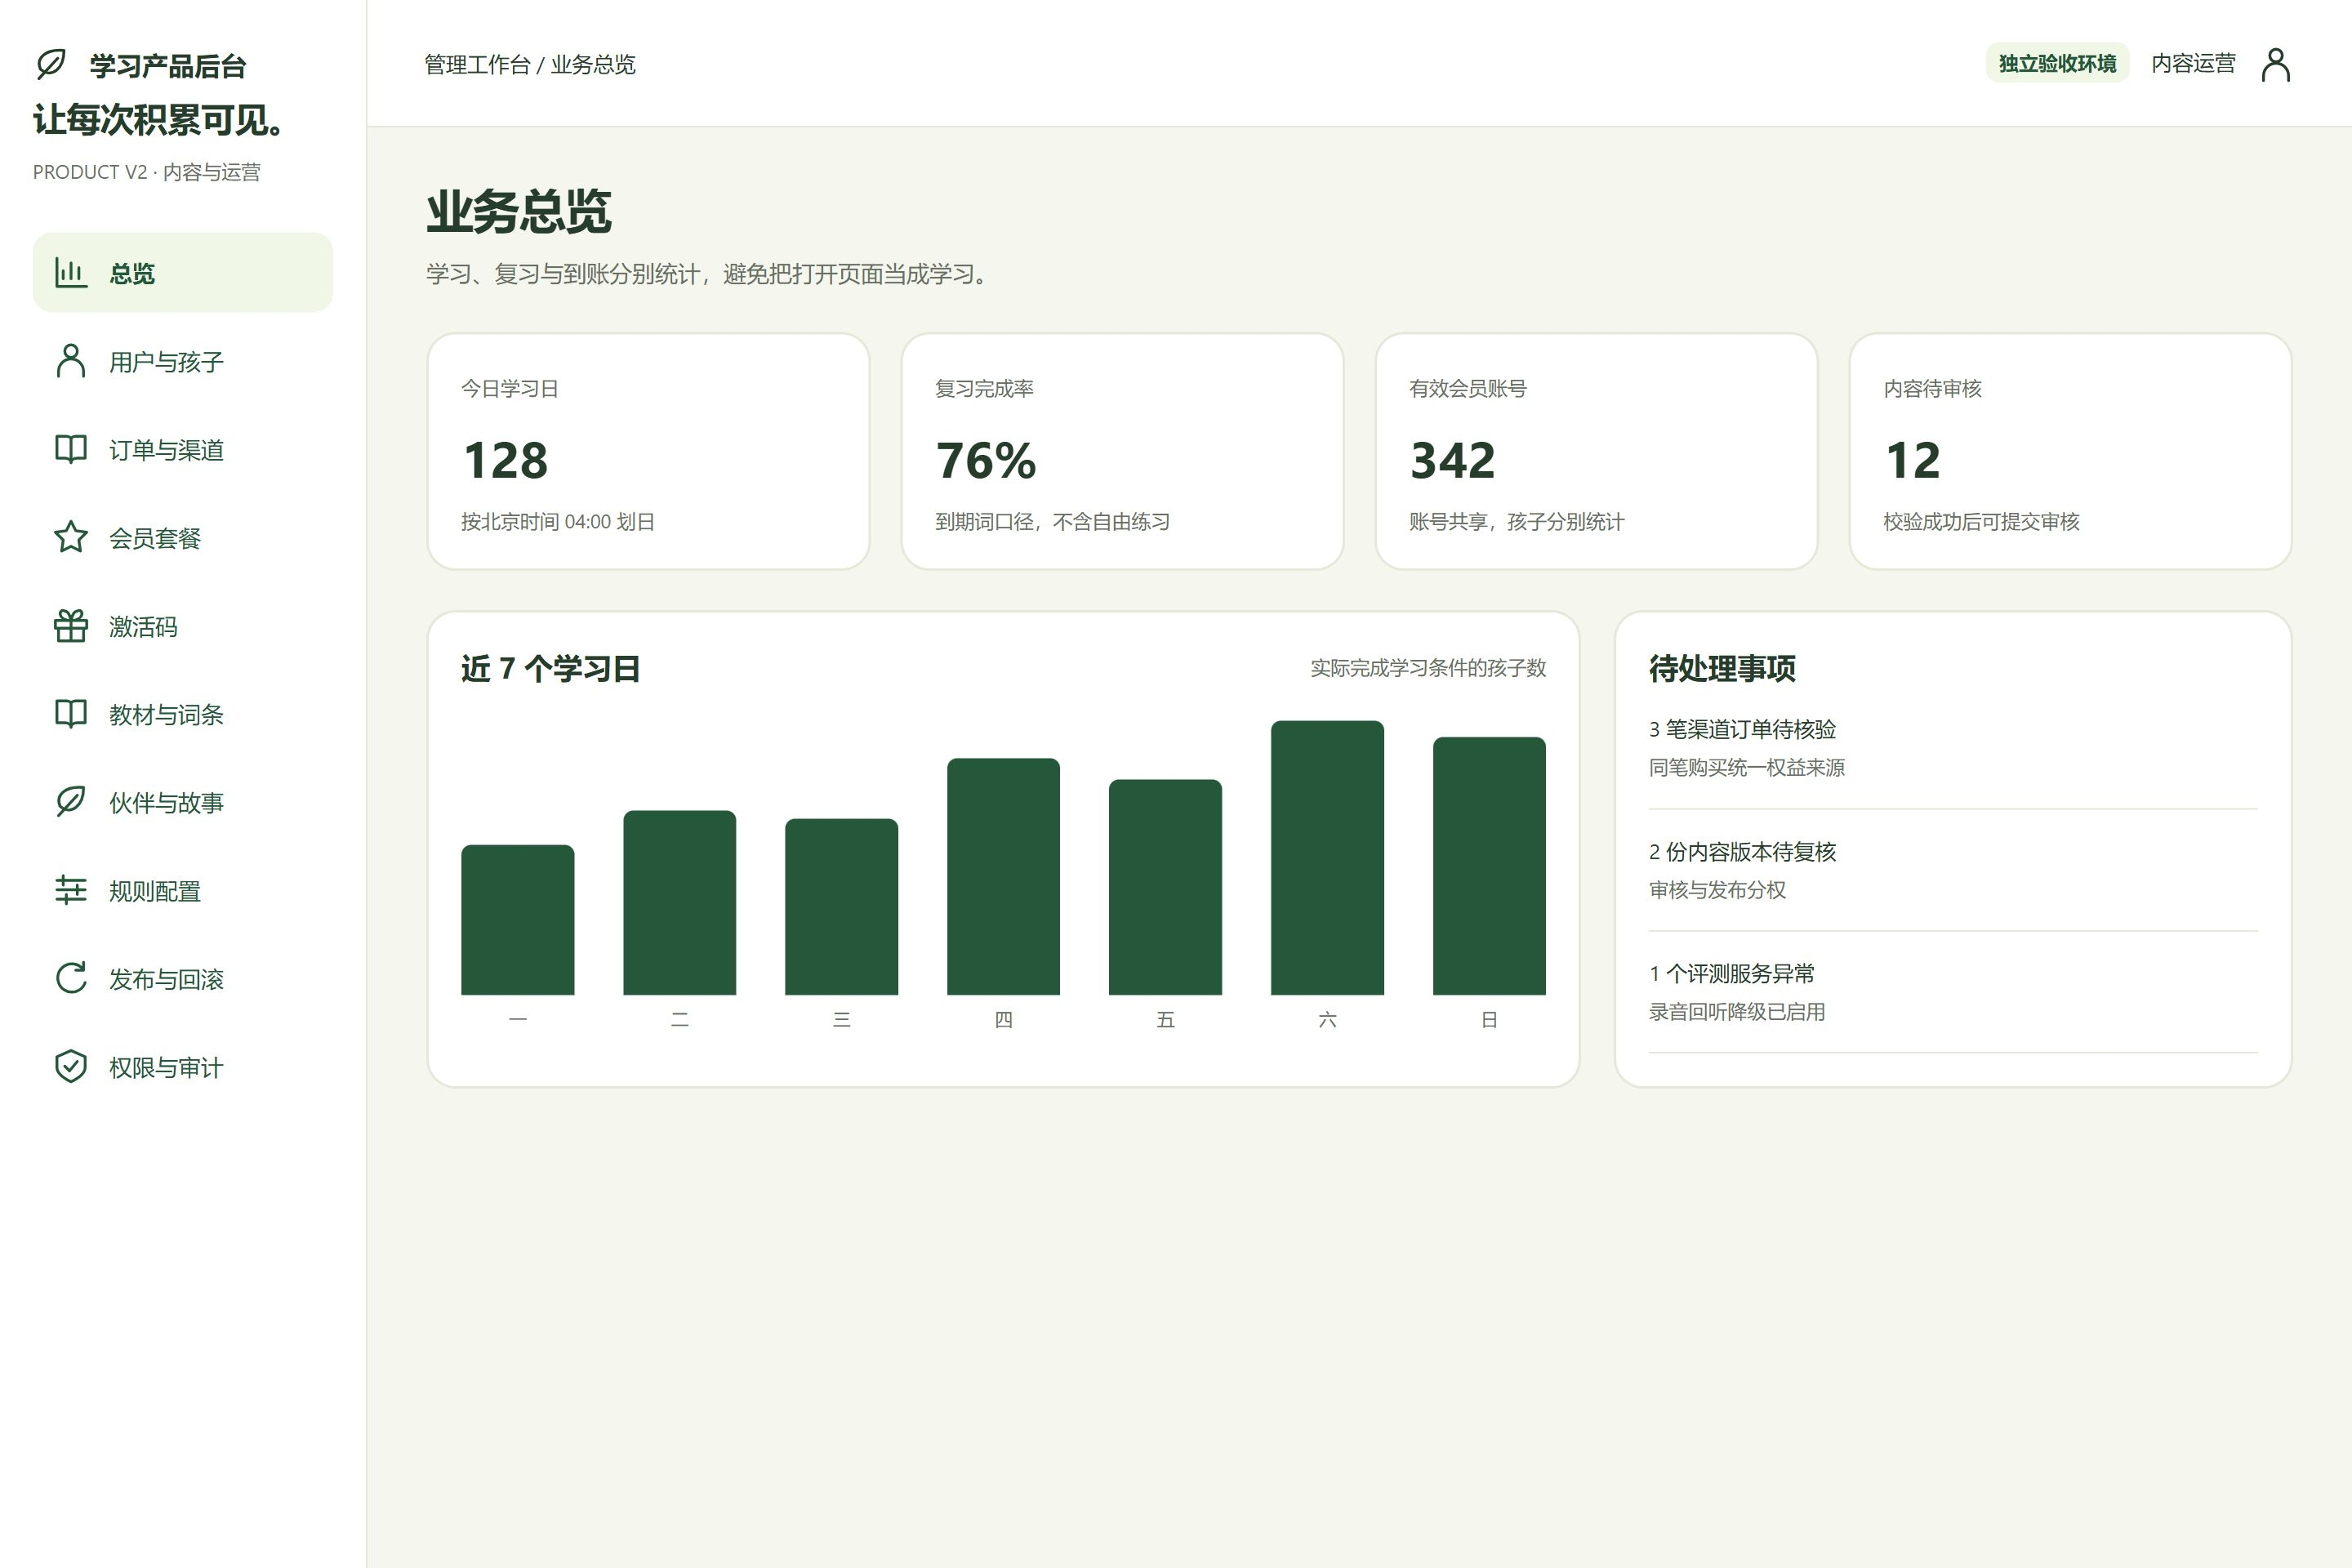Click the 内容运营 account label

tap(2193, 63)
